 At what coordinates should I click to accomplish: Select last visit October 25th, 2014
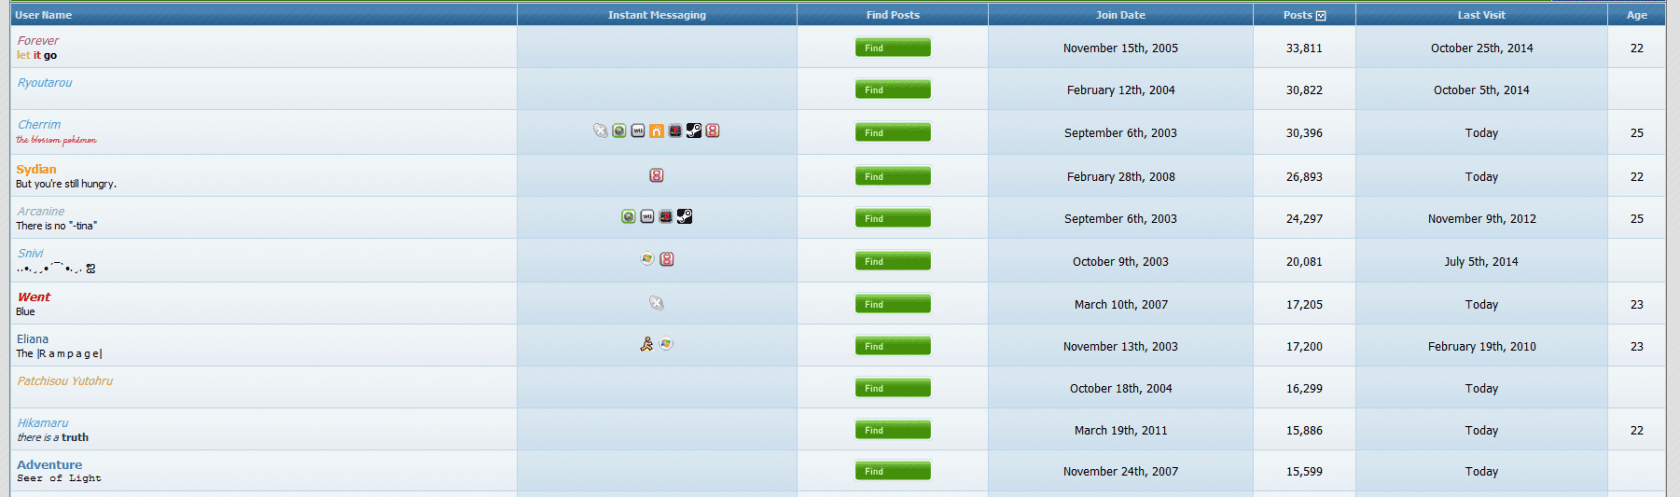pyautogui.click(x=1481, y=48)
